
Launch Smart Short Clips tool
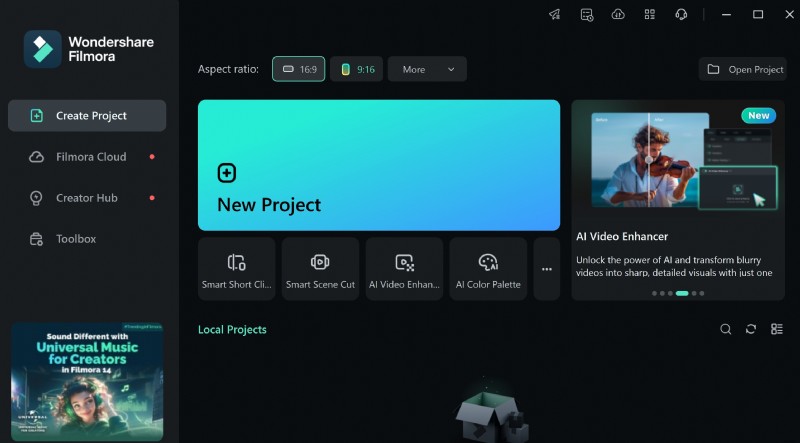(237, 269)
